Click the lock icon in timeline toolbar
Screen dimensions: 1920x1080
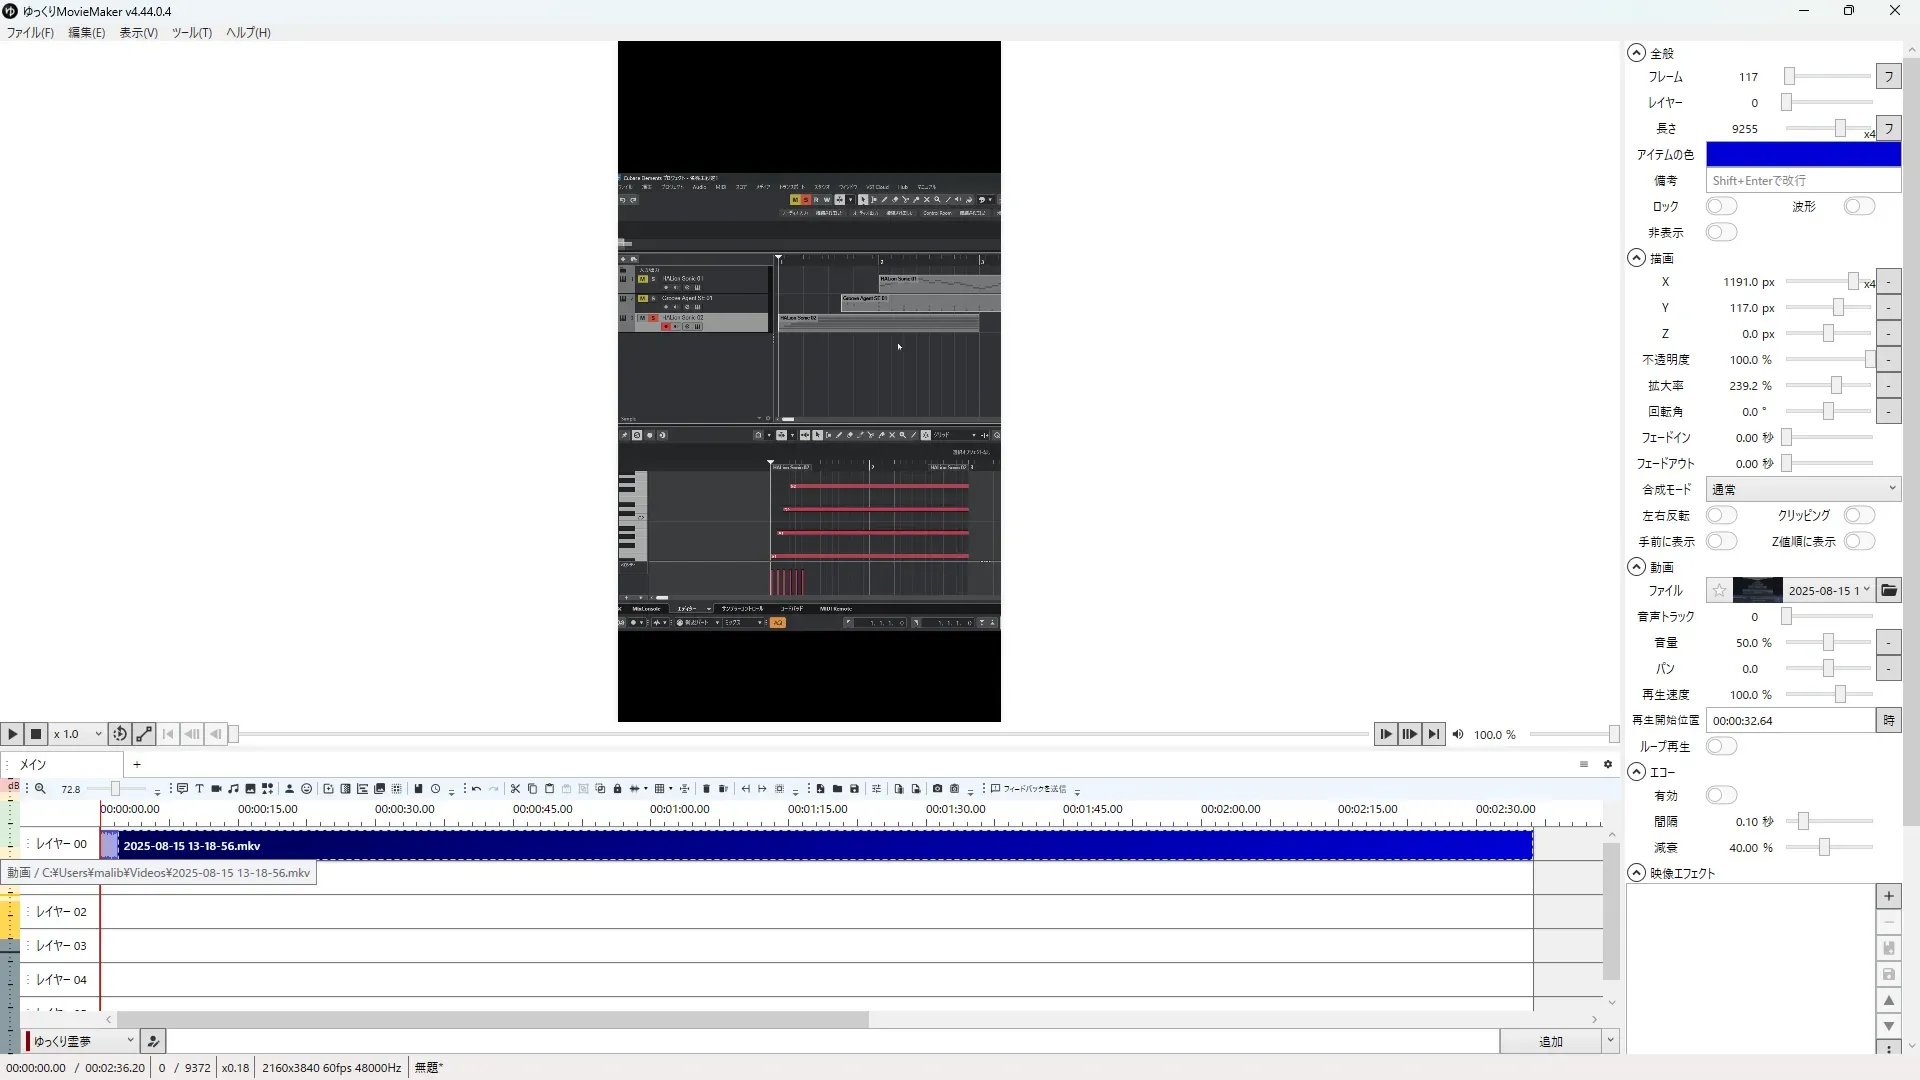tap(617, 789)
